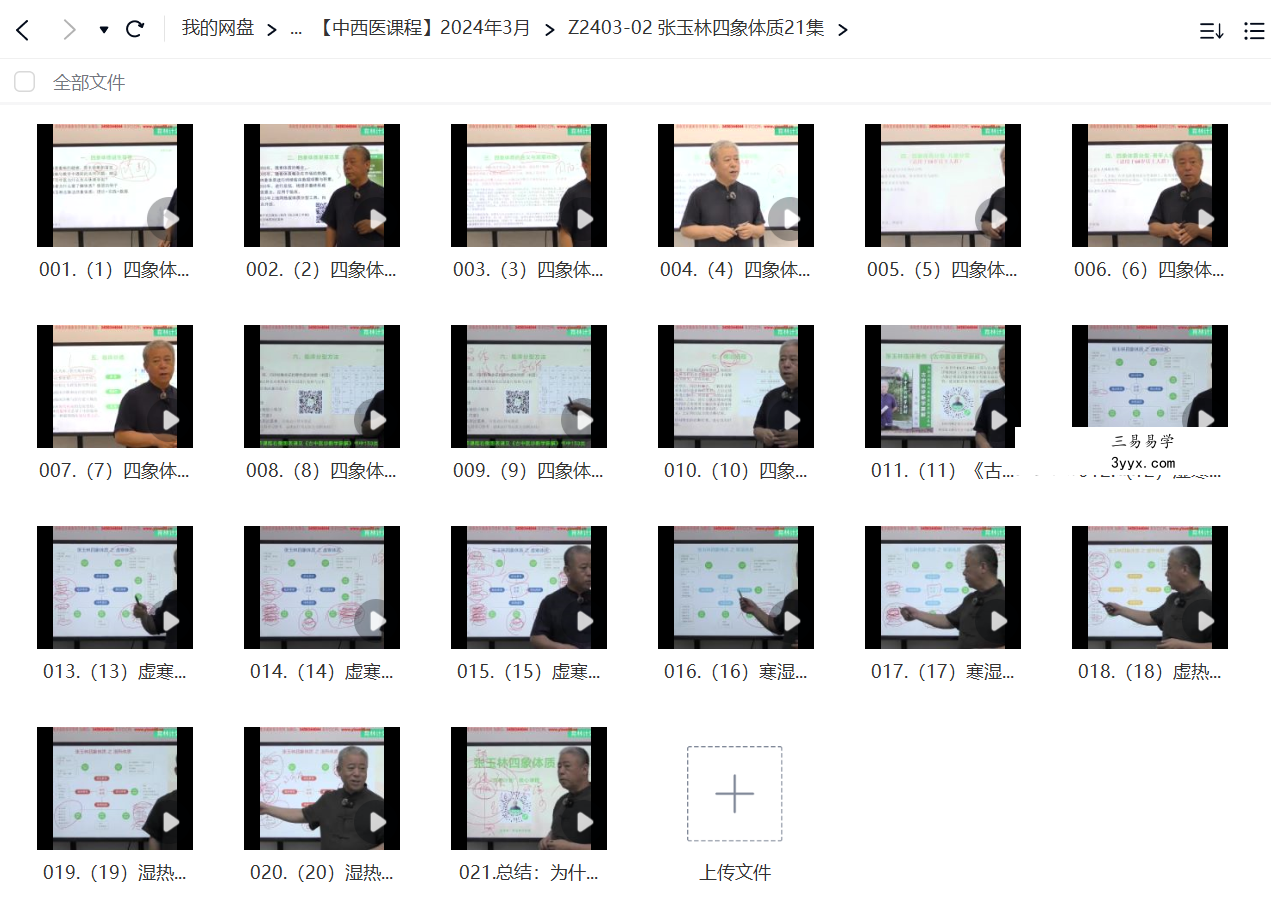This screenshot has width=1271, height=903.
Task: Select file name 004.（4）四象体...
Action: pos(735,270)
